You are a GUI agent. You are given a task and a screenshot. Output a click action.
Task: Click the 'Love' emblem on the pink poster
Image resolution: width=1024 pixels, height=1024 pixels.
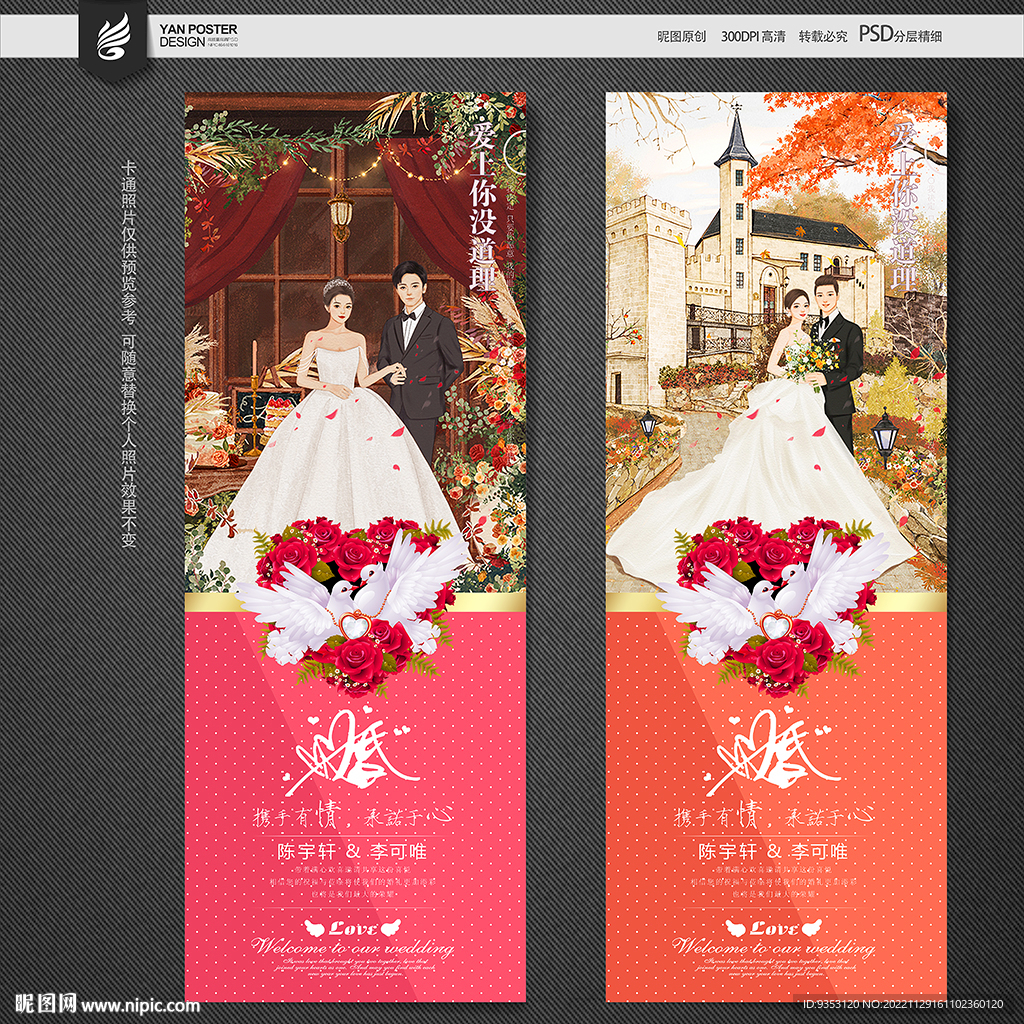coord(353,927)
